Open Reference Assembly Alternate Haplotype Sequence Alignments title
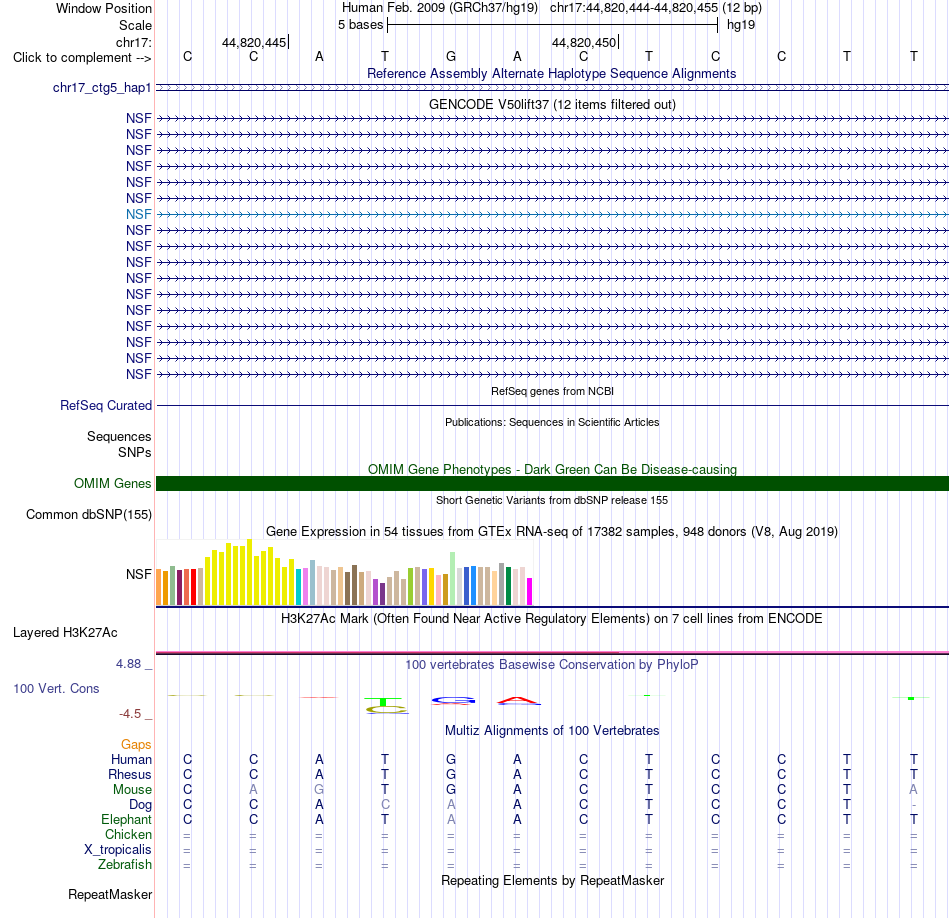 552,73
